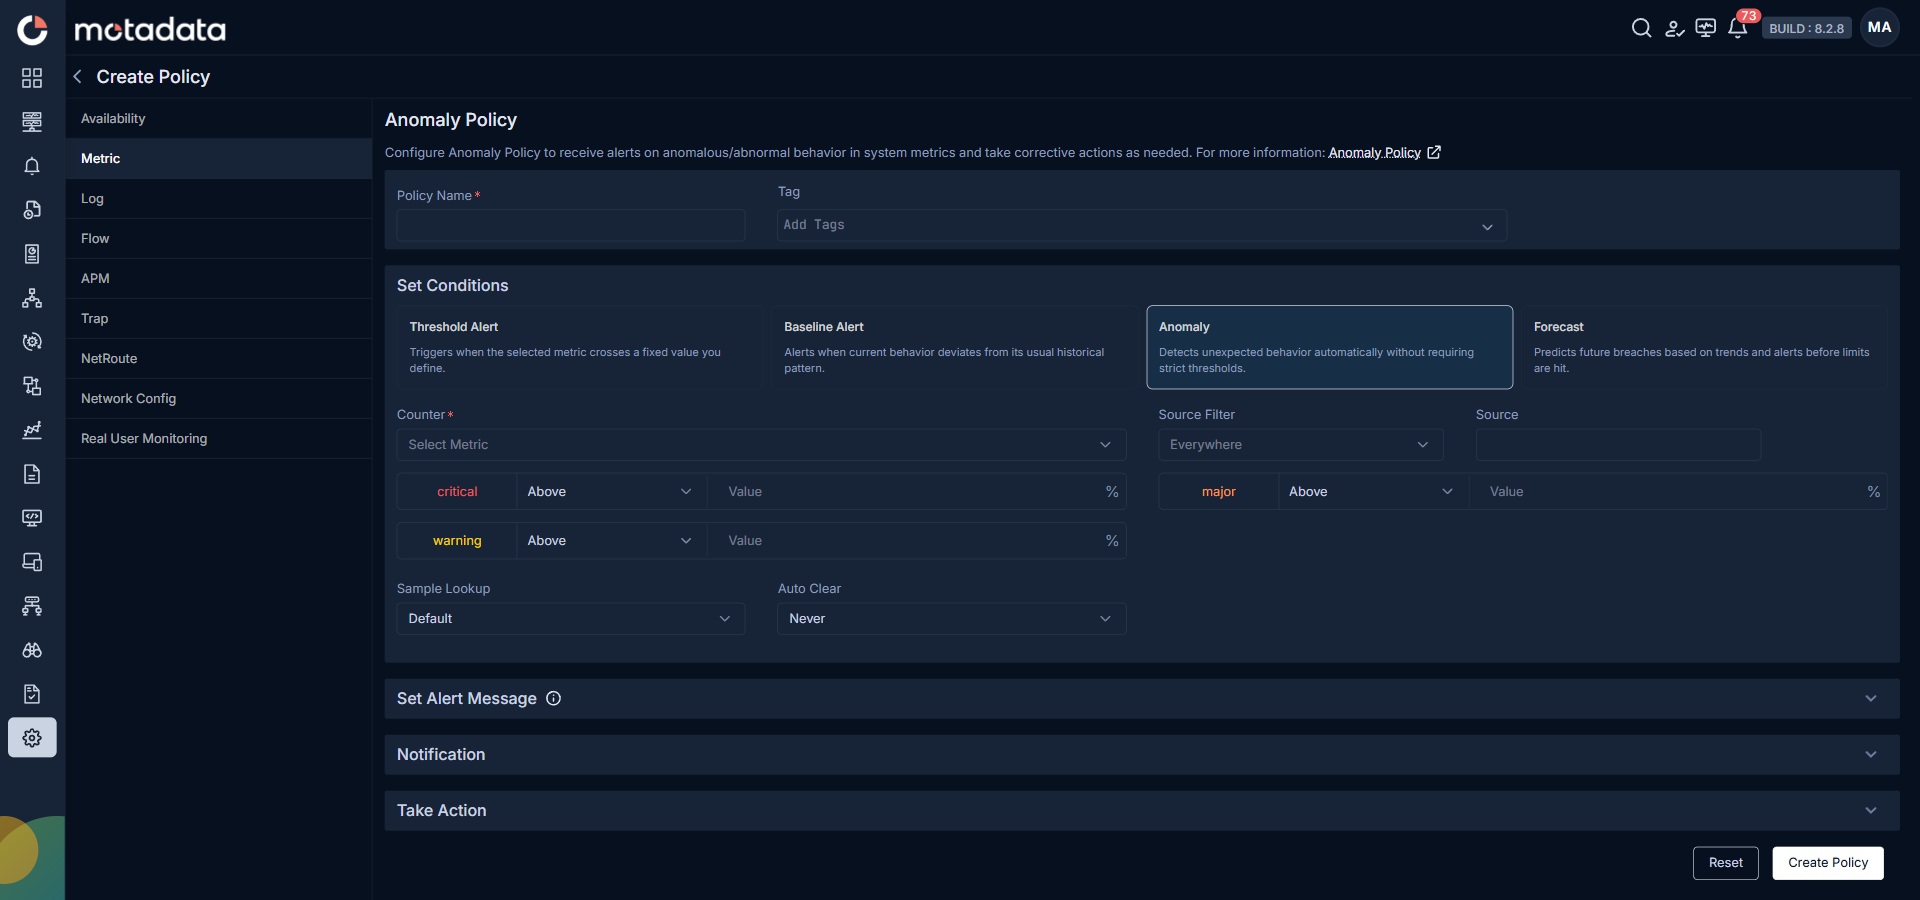
Task: Select the Threshold Alert condition card
Action: point(578,347)
